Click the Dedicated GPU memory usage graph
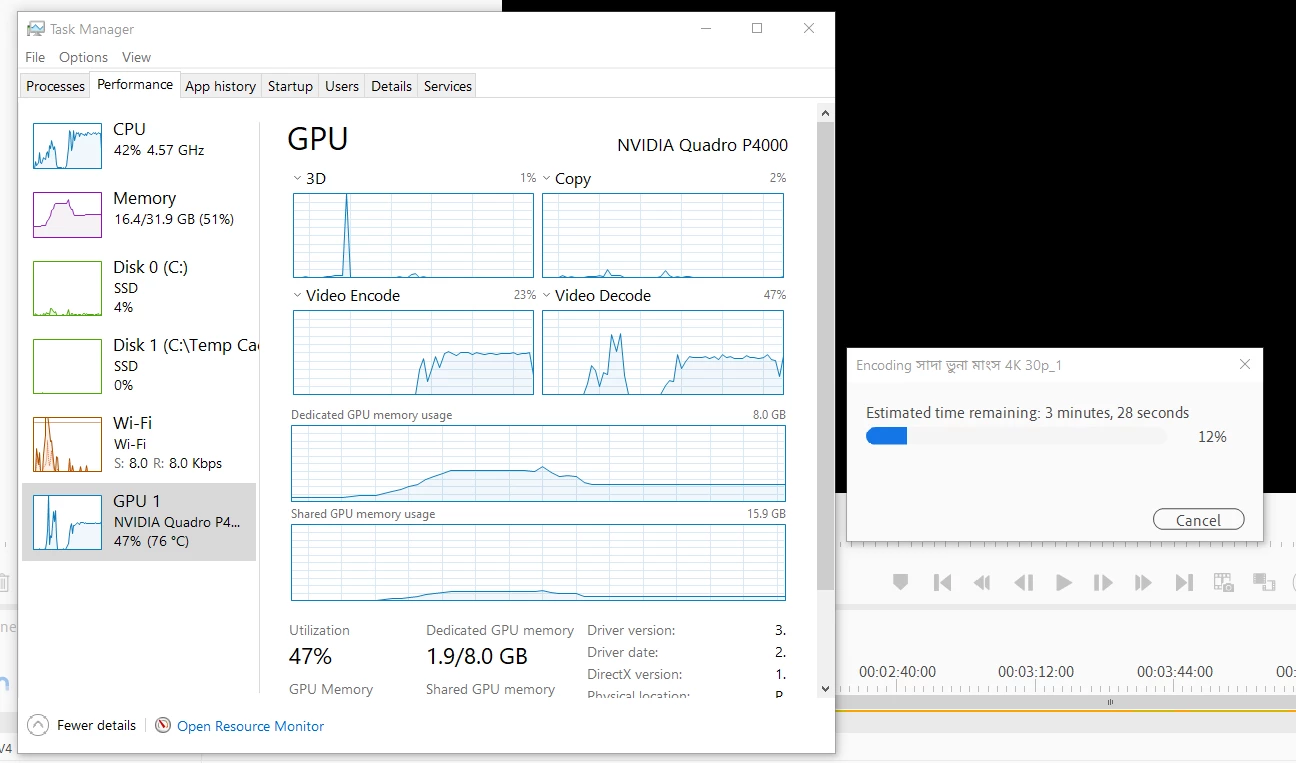The width and height of the screenshot is (1296, 763). (x=538, y=463)
